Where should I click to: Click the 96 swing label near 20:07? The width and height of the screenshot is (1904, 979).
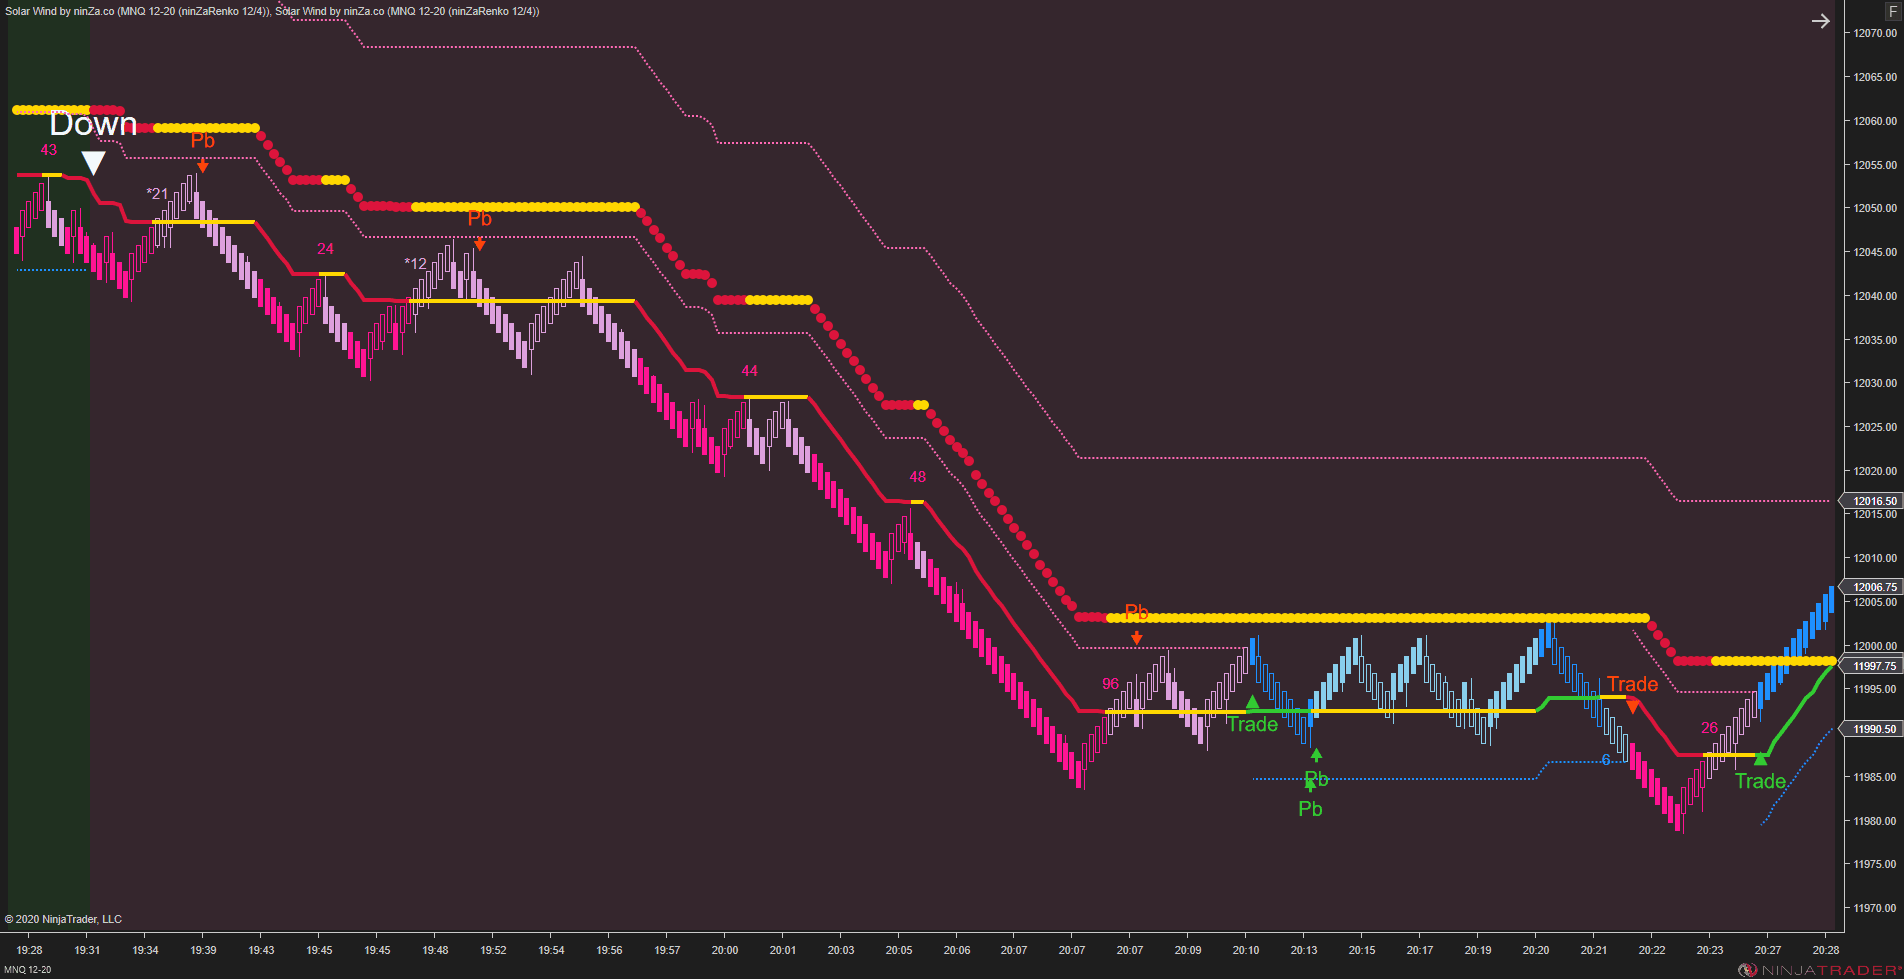coord(1110,684)
